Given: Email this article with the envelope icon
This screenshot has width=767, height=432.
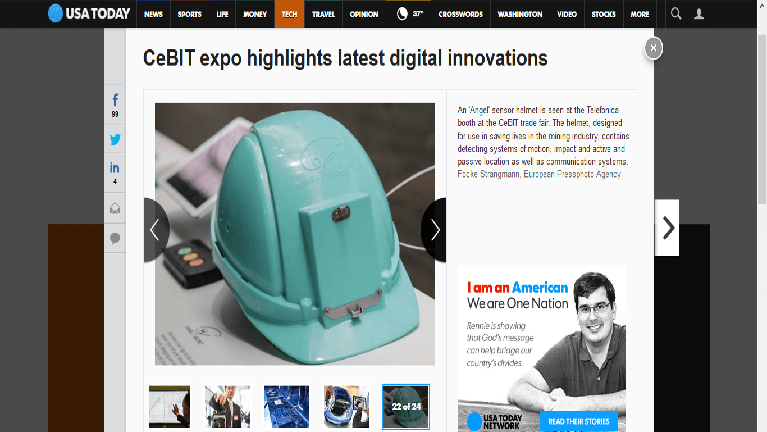Looking at the screenshot, I should tap(115, 208).
